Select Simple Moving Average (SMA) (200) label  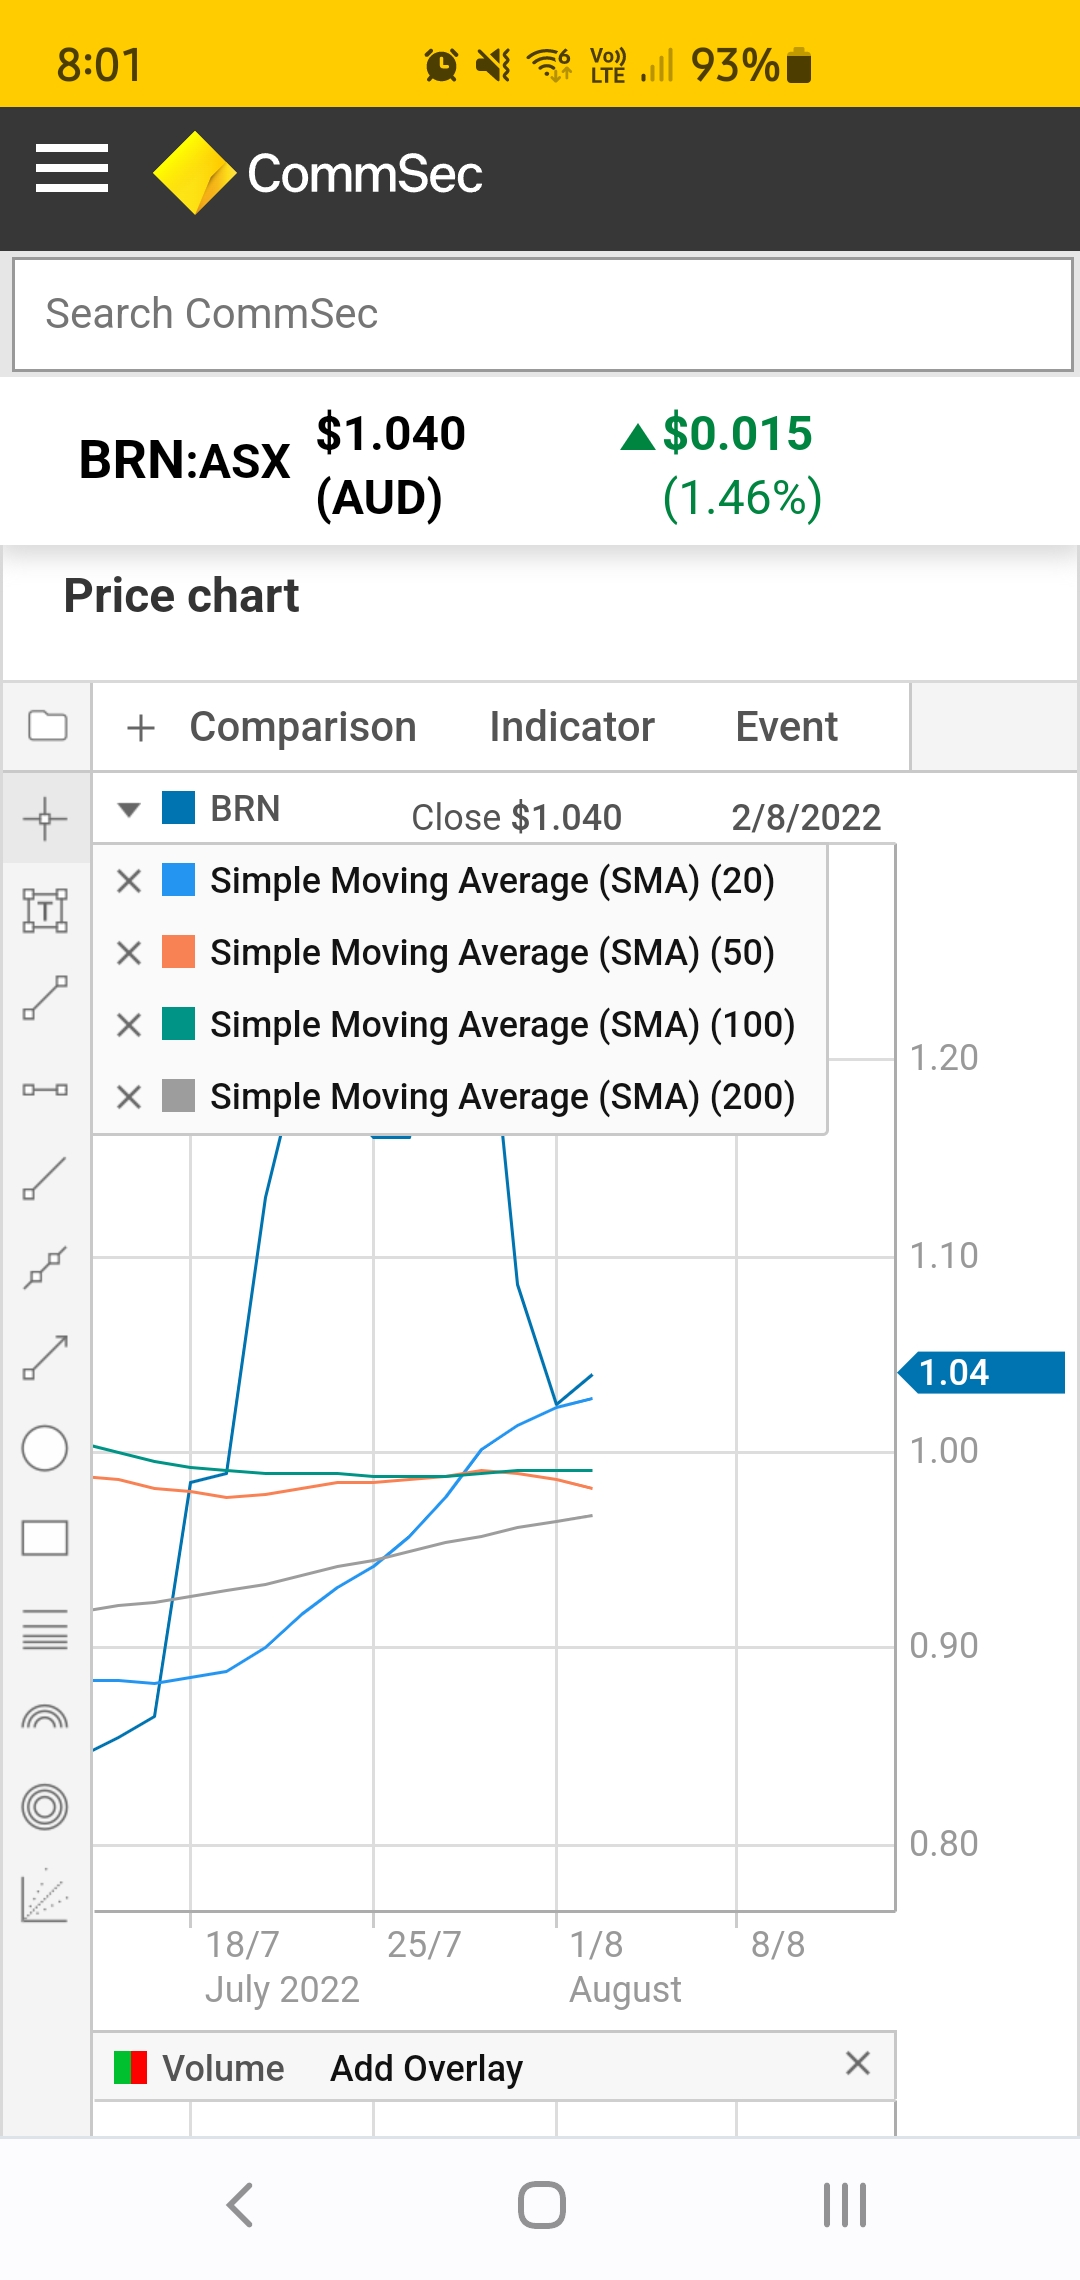(502, 1097)
